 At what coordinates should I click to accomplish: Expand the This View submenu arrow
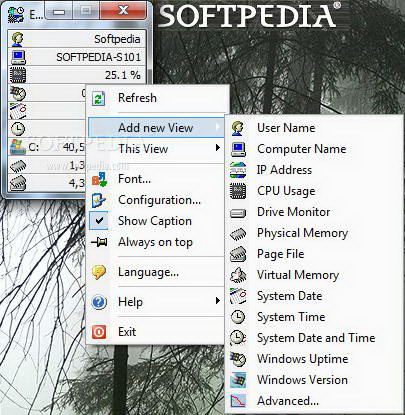(x=218, y=148)
